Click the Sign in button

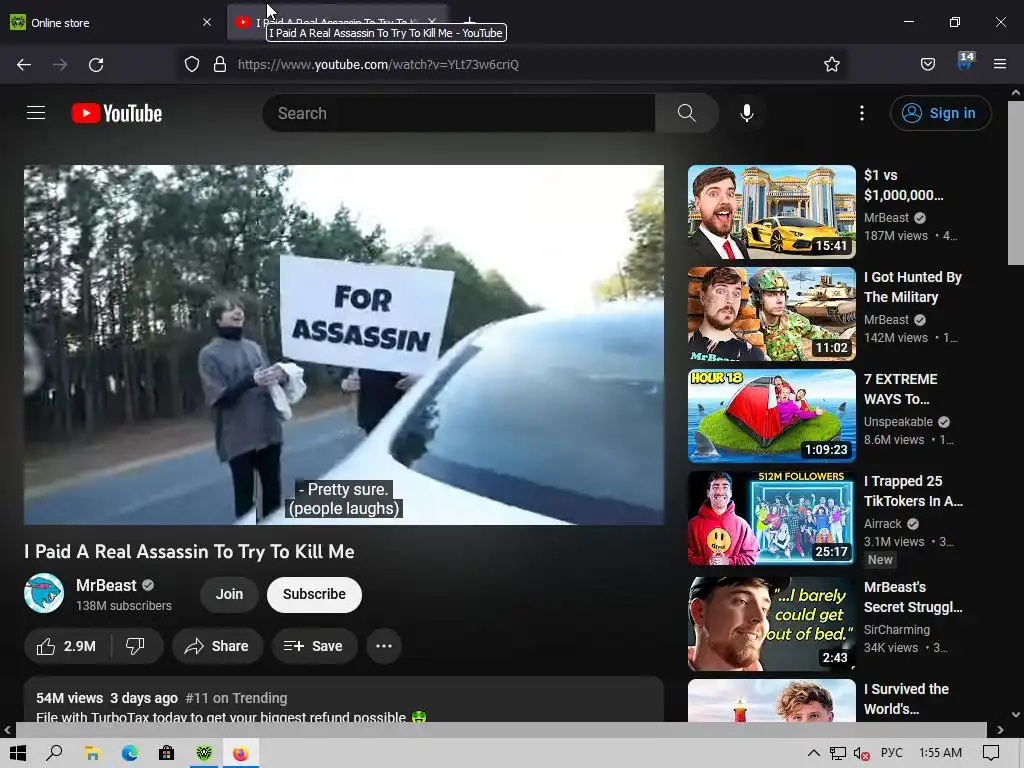940,113
